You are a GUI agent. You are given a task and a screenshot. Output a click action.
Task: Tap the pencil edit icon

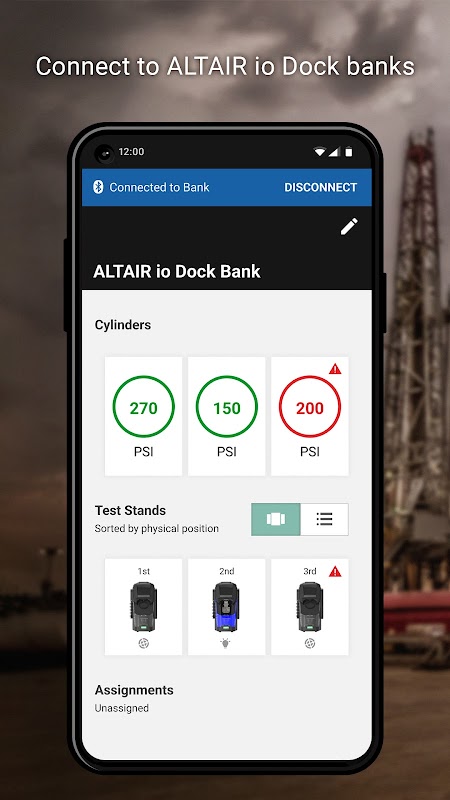click(349, 227)
